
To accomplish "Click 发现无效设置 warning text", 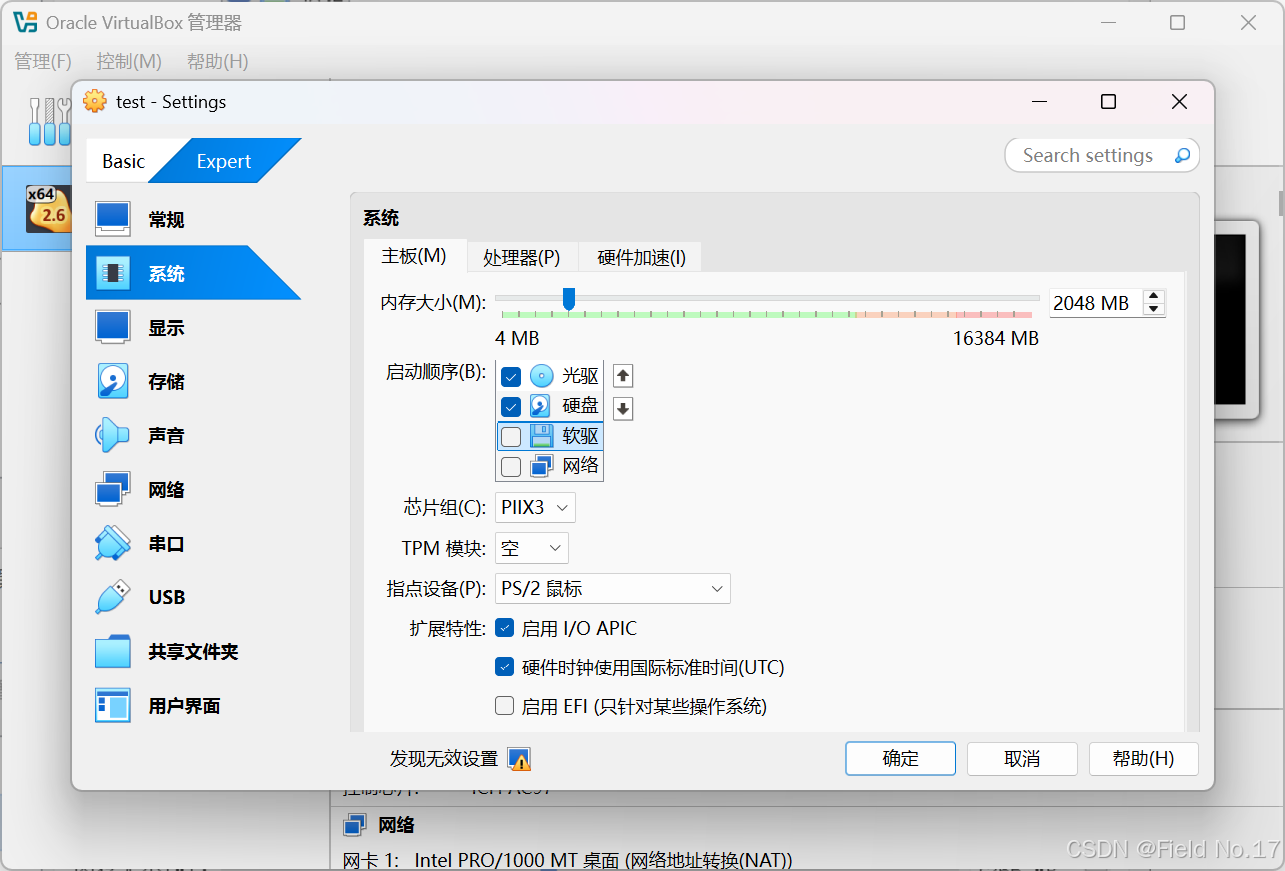I will [444, 759].
